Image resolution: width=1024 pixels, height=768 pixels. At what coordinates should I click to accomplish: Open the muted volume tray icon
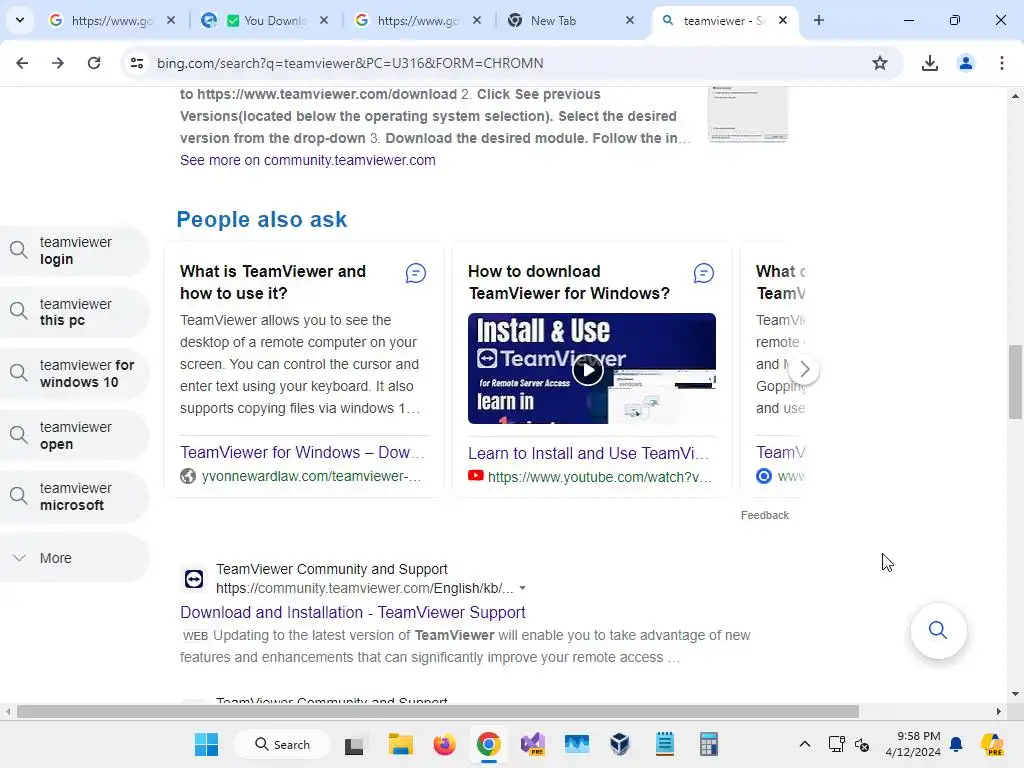click(x=862, y=744)
